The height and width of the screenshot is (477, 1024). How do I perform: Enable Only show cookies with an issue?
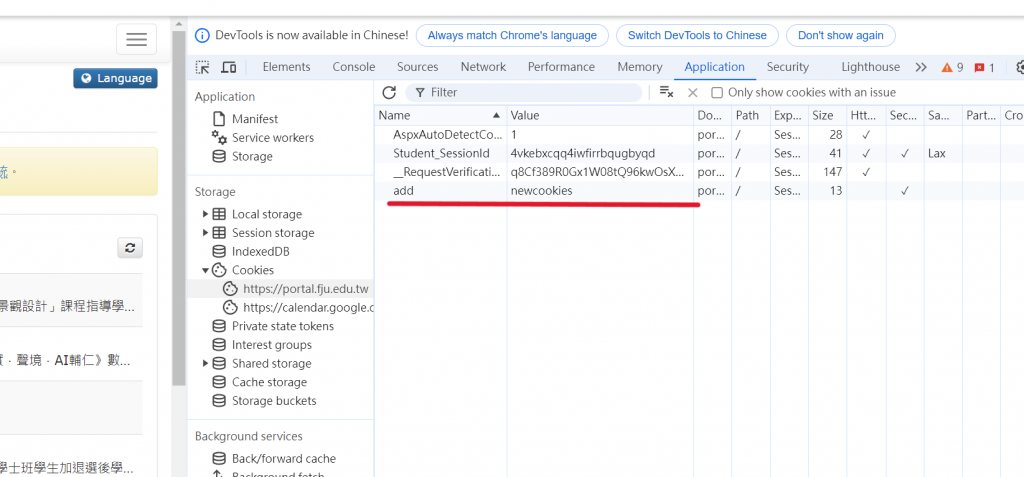click(717, 93)
